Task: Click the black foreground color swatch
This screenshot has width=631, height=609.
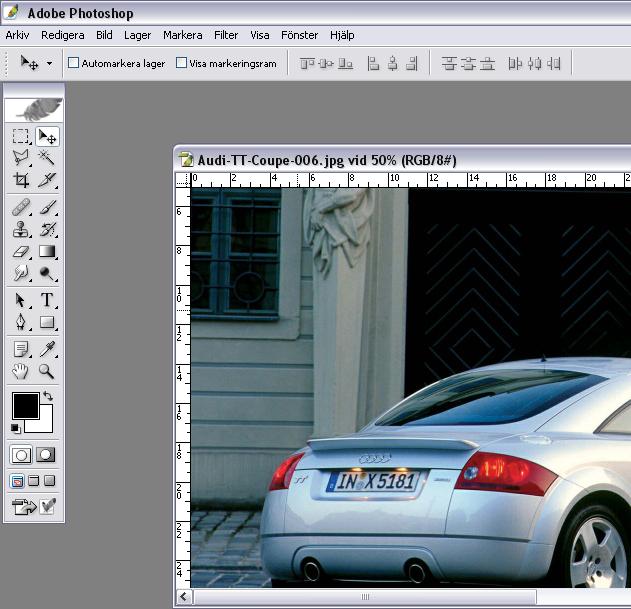Action: [25, 406]
